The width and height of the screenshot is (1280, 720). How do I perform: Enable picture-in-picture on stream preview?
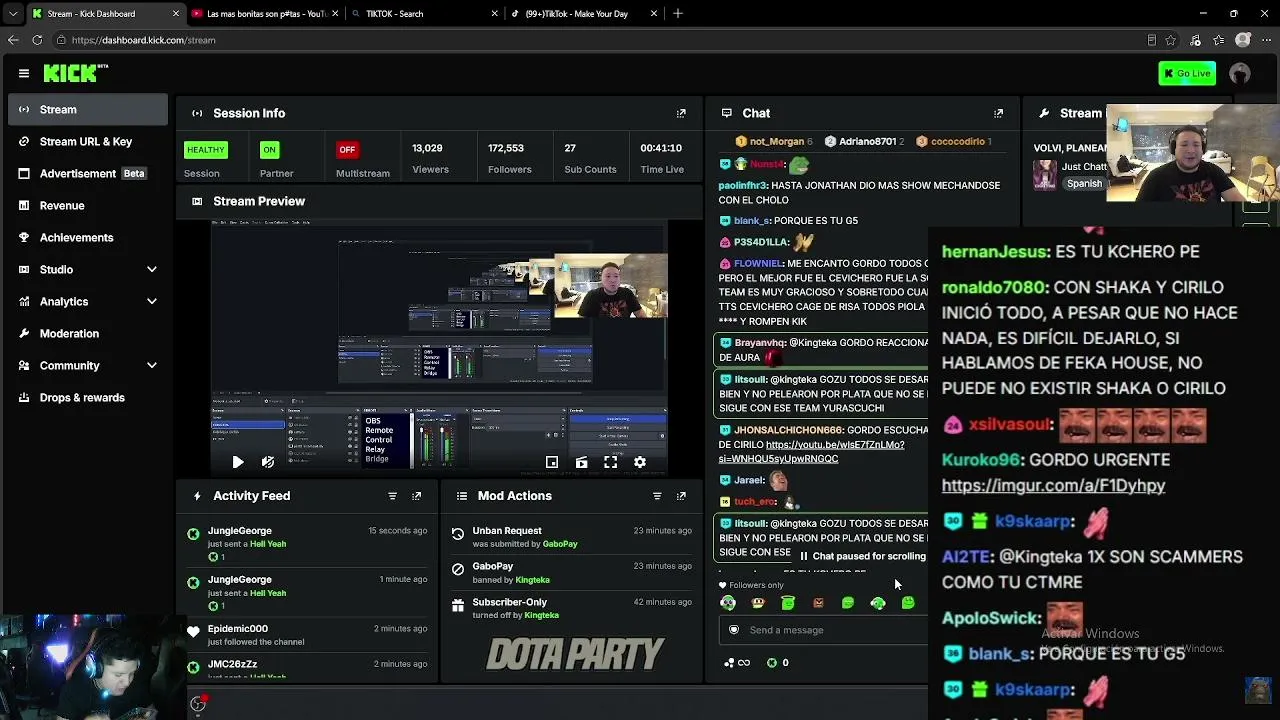552,462
